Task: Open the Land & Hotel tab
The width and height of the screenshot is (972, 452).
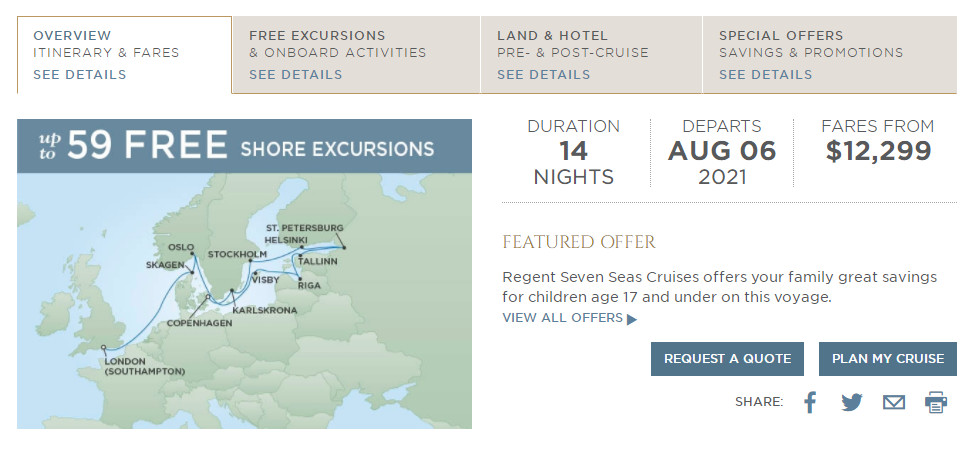Action: click(x=573, y=44)
